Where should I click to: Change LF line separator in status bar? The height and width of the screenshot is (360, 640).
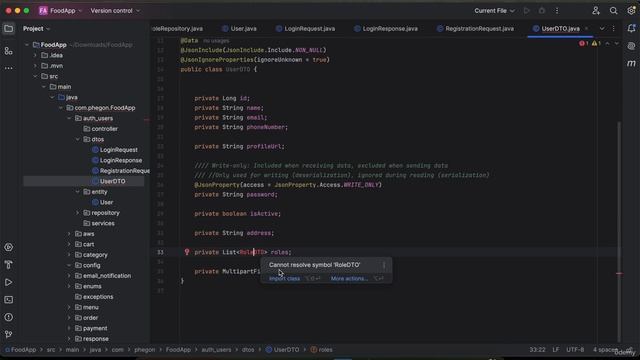point(556,350)
